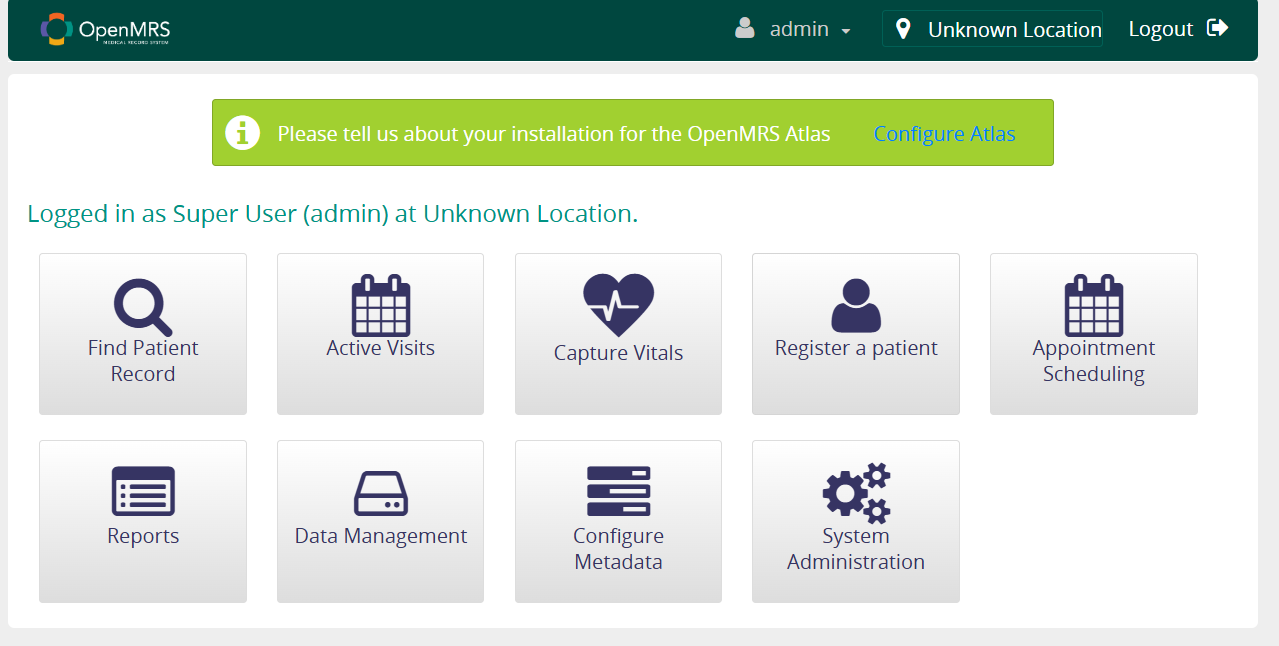Click the info icon in the green banner
This screenshot has width=1279, height=646.
point(243,133)
